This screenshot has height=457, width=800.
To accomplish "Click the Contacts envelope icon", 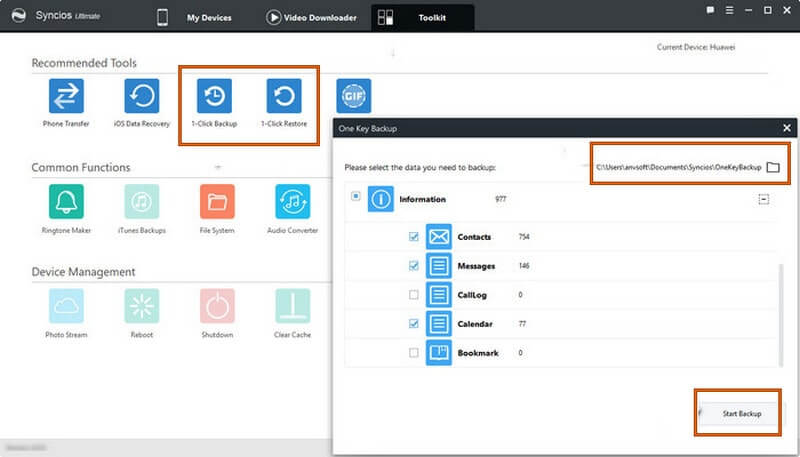I will (439, 237).
